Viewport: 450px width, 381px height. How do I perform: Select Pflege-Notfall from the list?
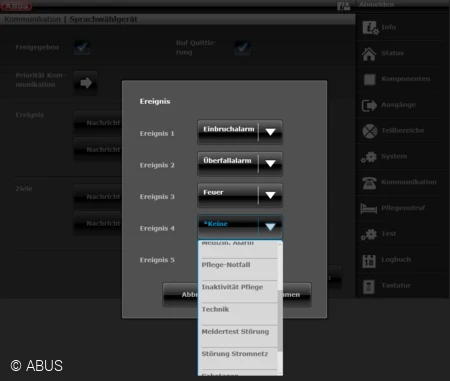pyautogui.click(x=238, y=269)
